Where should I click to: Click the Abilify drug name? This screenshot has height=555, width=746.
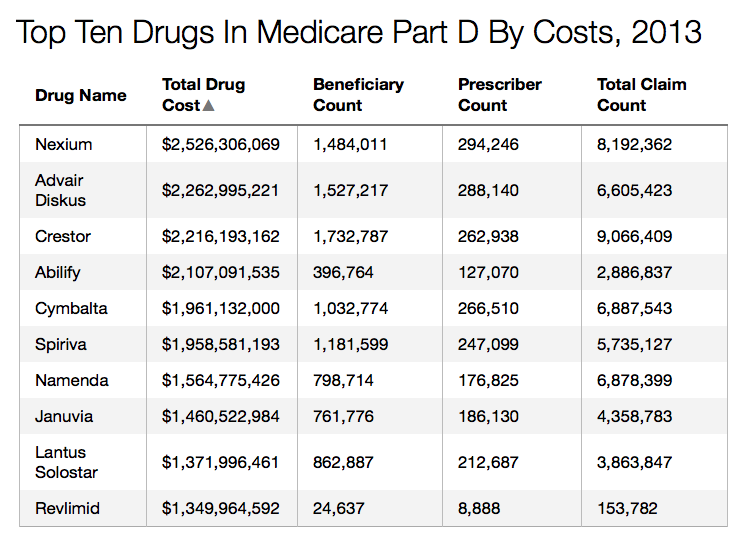click(x=58, y=273)
